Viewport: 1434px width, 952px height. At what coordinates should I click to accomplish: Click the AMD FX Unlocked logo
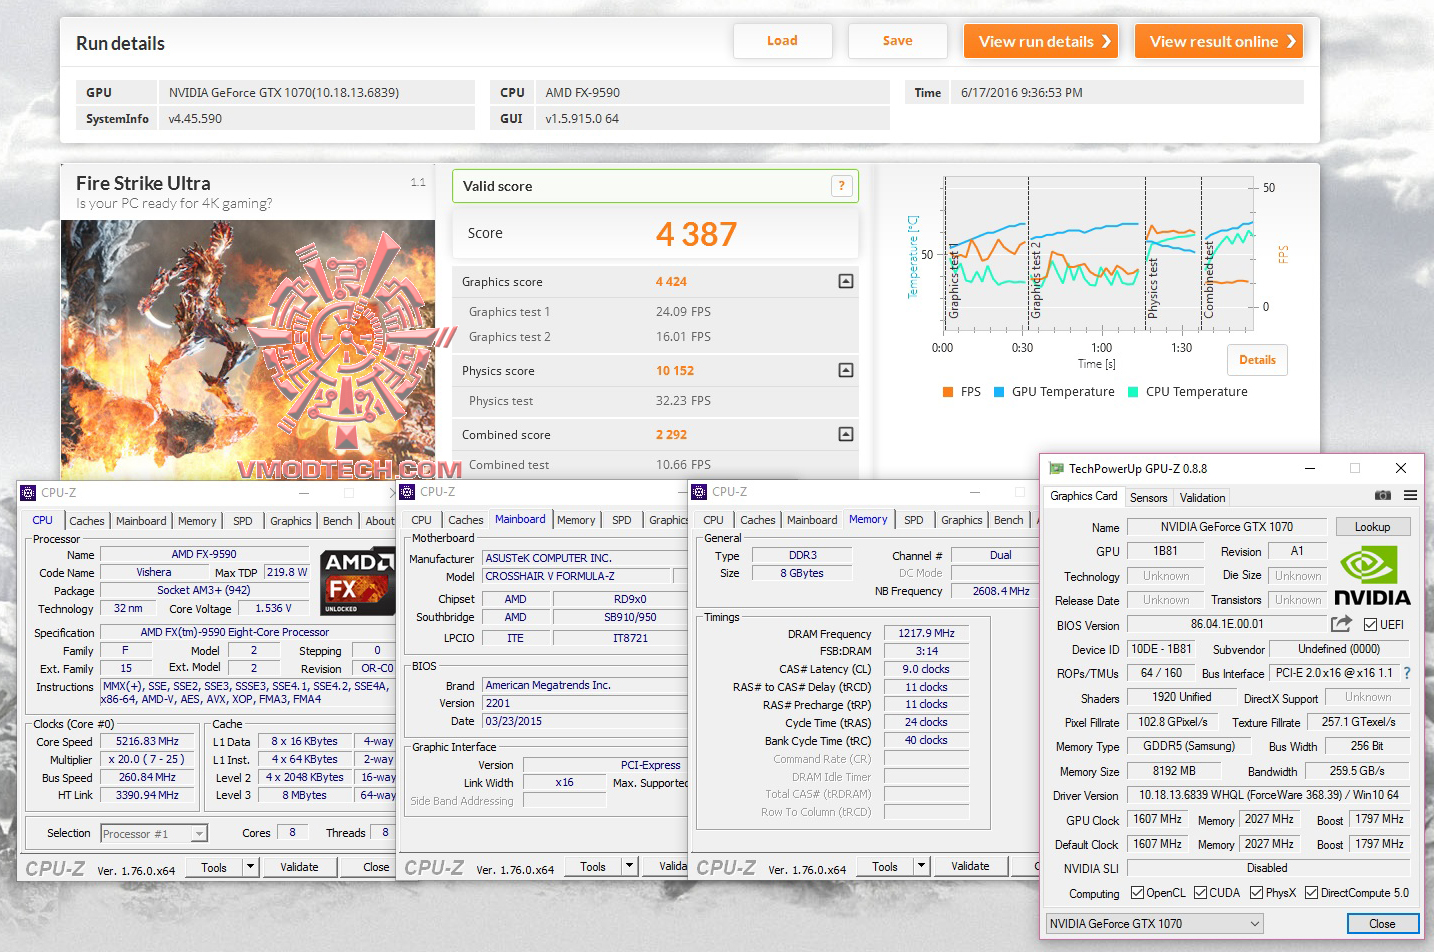pos(357,580)
